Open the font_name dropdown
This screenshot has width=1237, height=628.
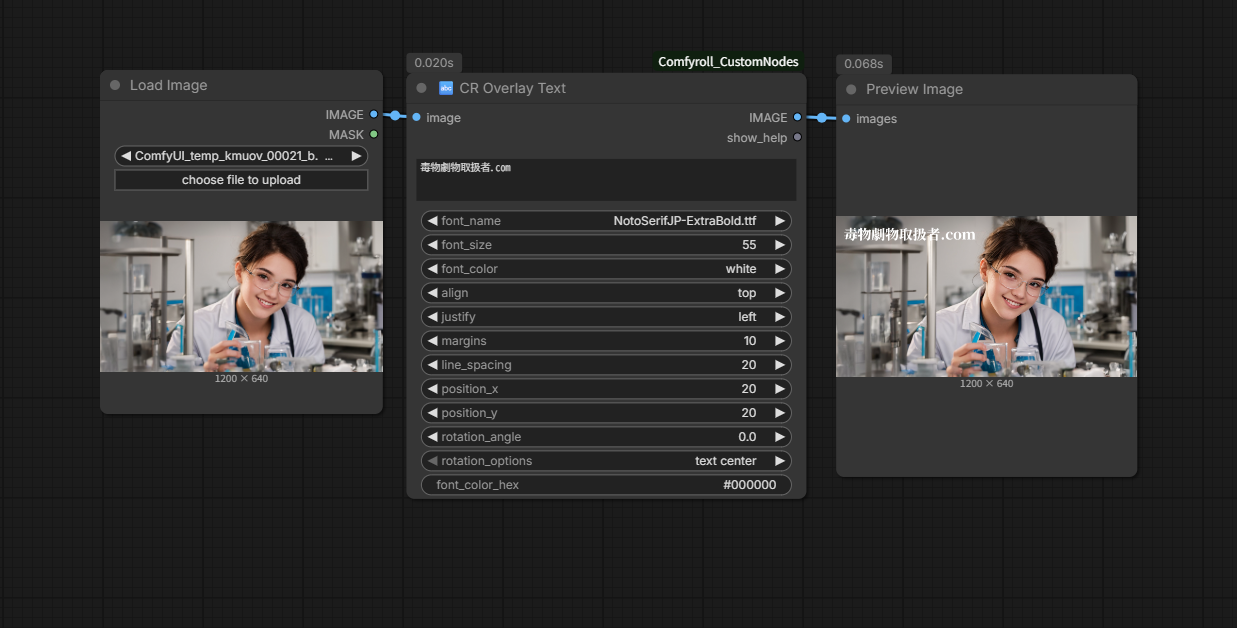point(606,221)
